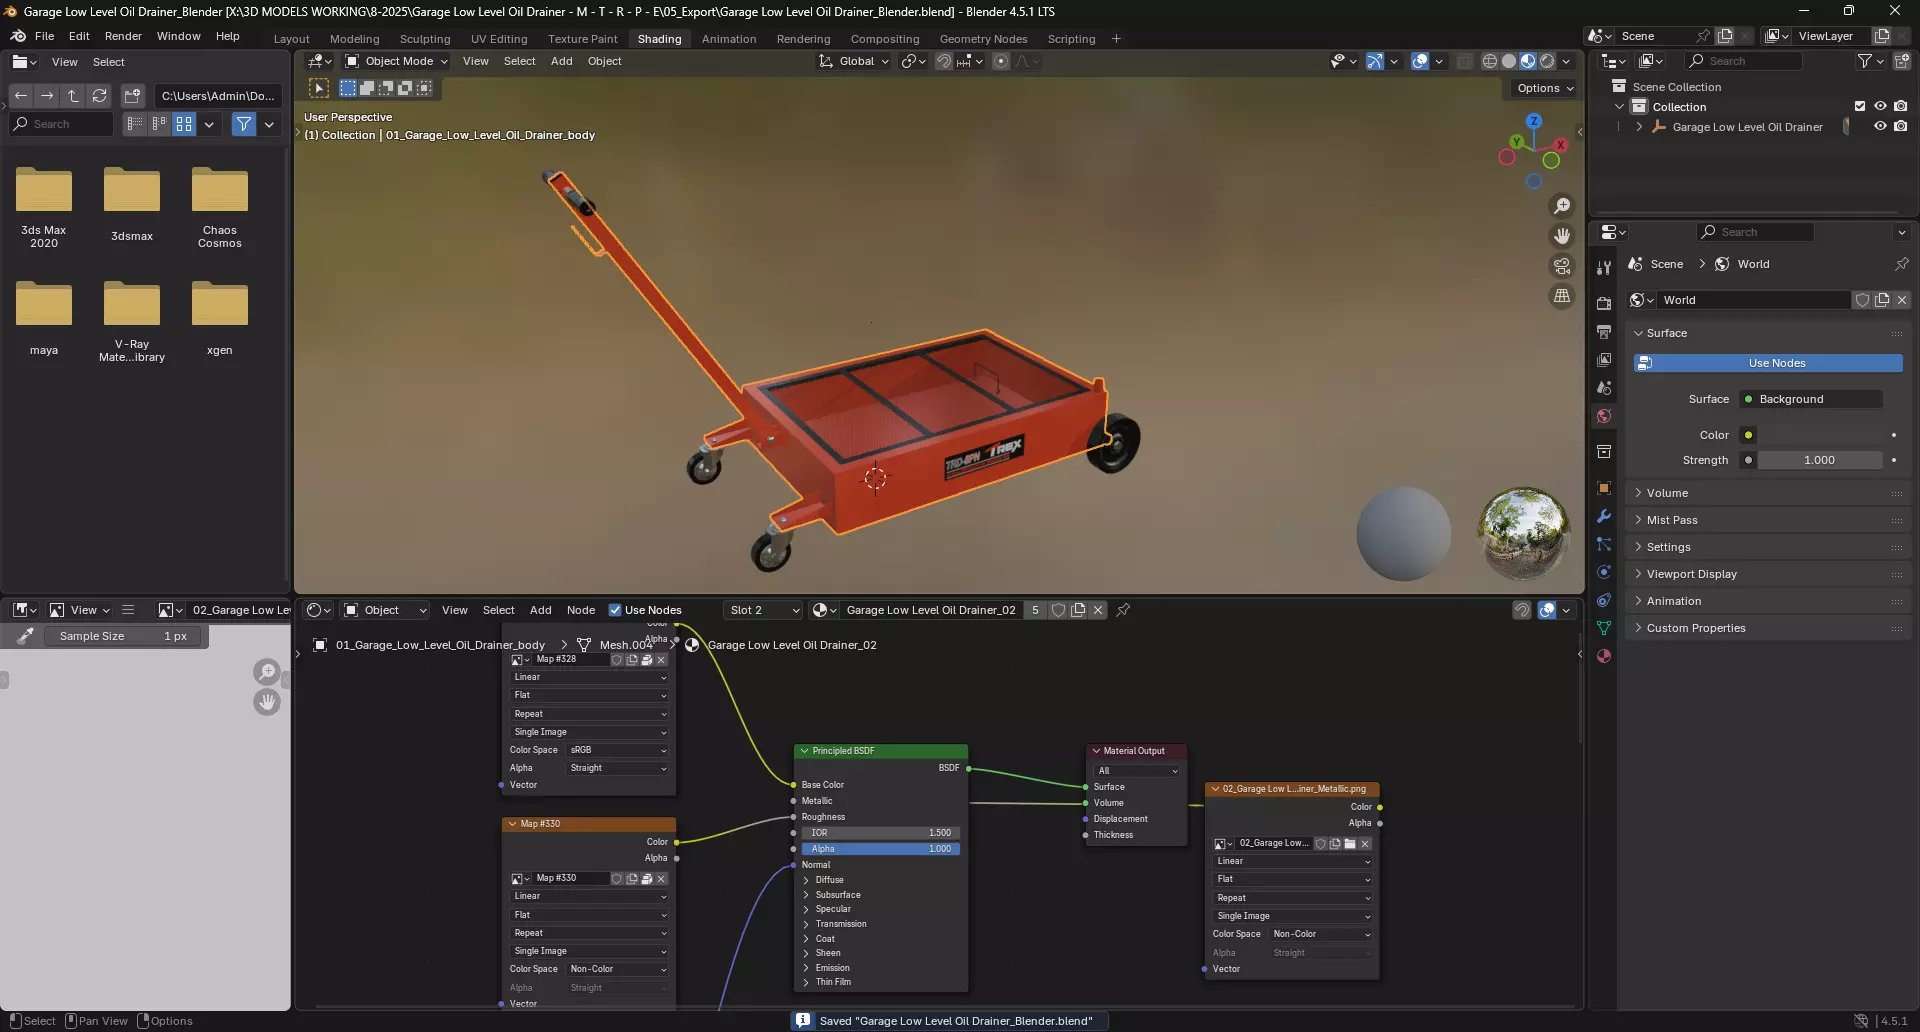Click the blue Use Nodes button

tap(1768, 363)
